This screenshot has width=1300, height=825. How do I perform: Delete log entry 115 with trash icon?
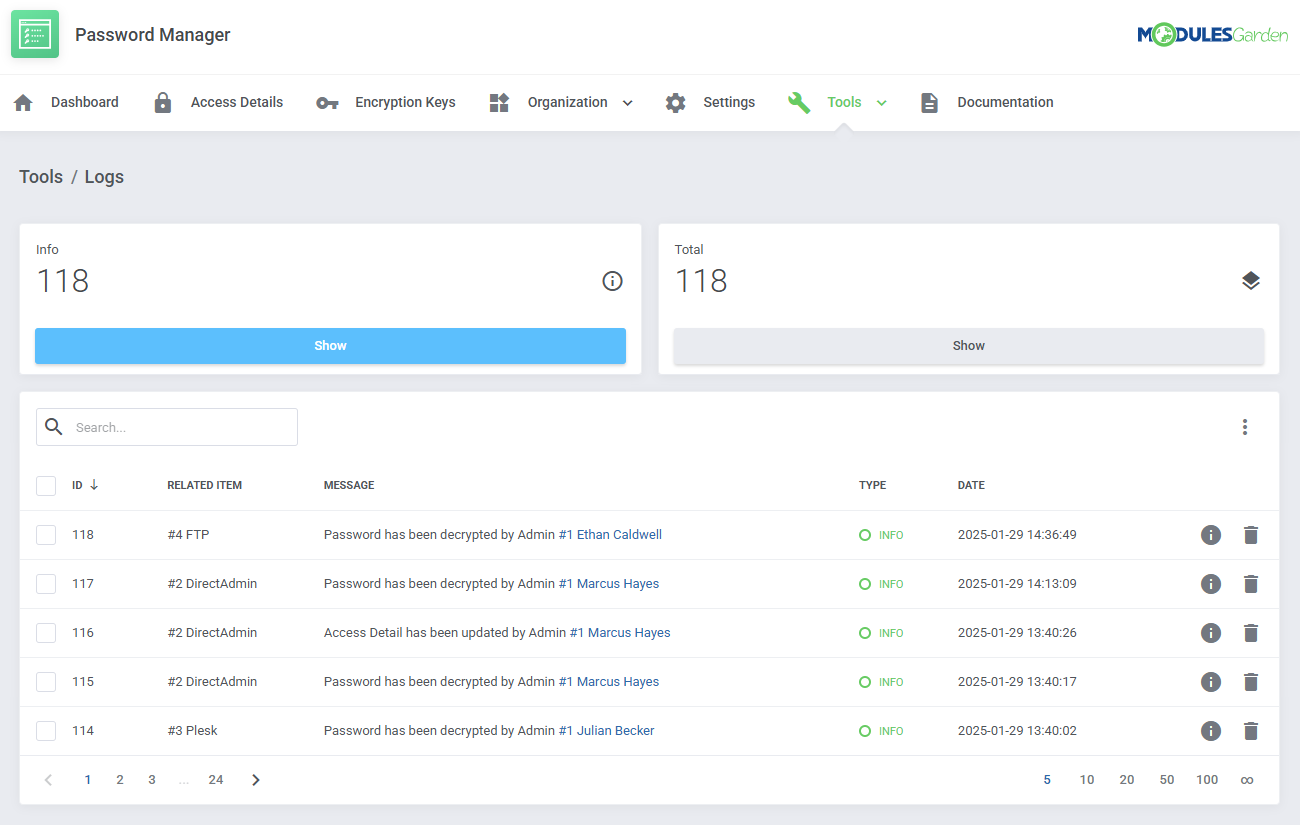point(1250,682)
